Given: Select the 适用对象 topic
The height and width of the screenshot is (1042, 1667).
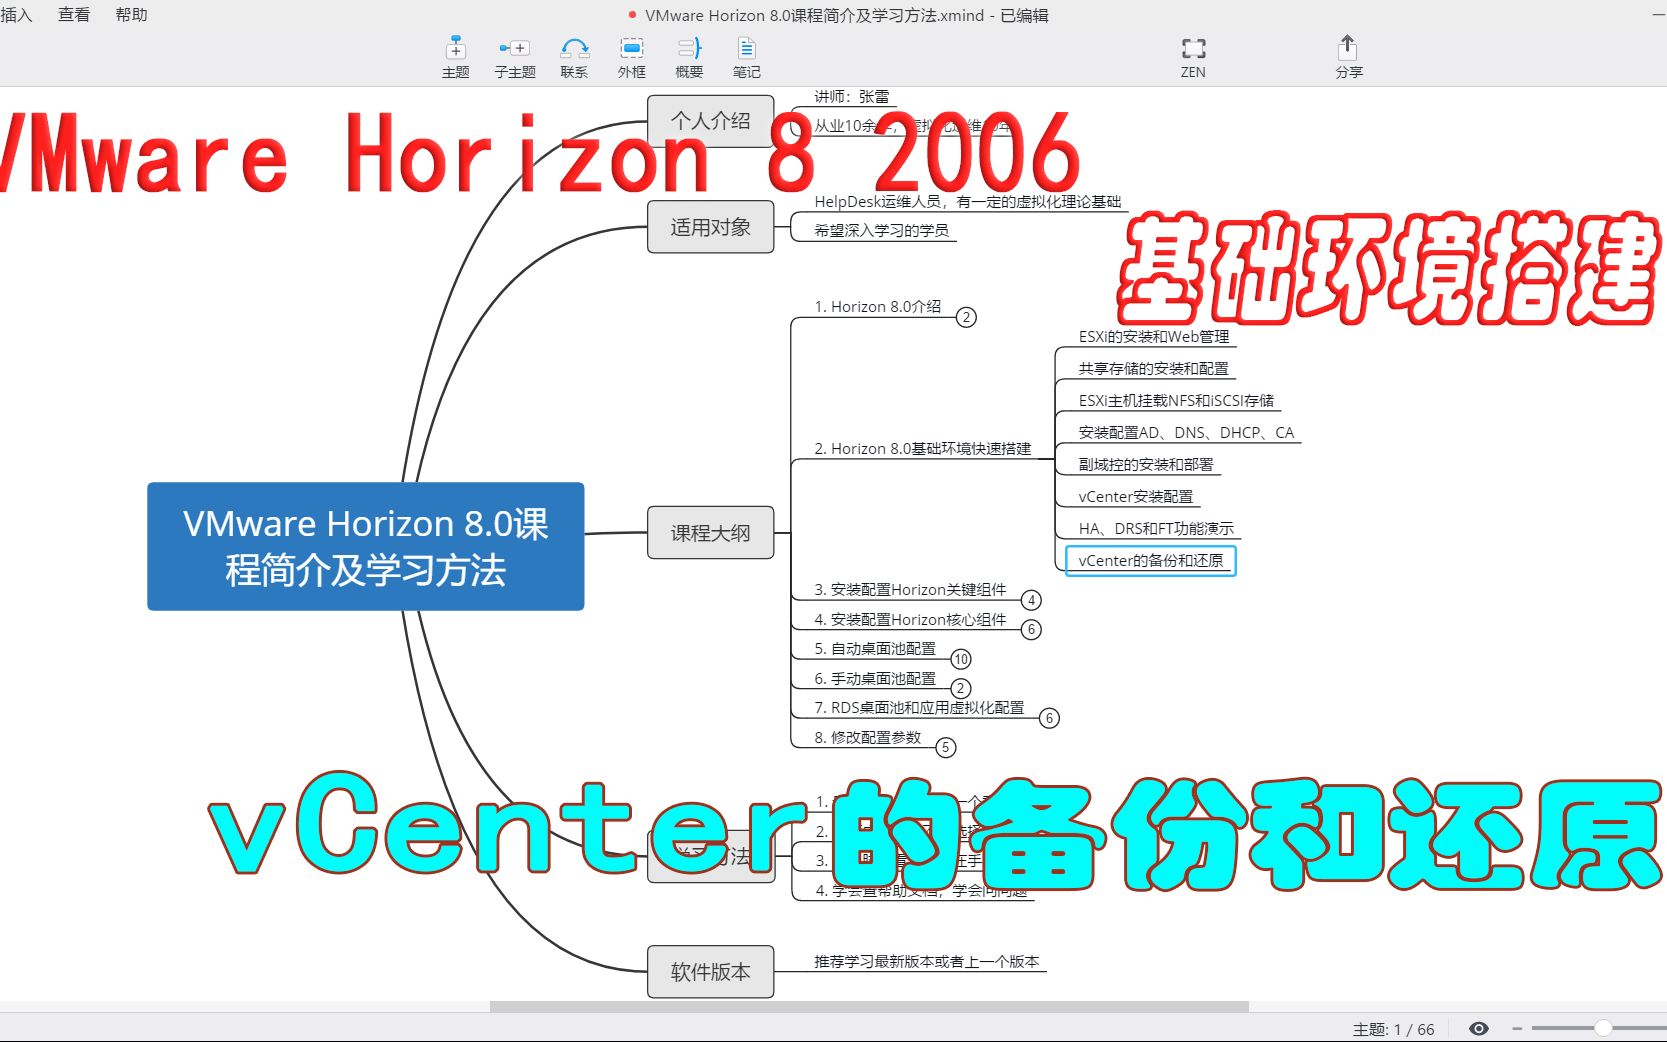Looking at the screenshot, I should tap(710, 227).
